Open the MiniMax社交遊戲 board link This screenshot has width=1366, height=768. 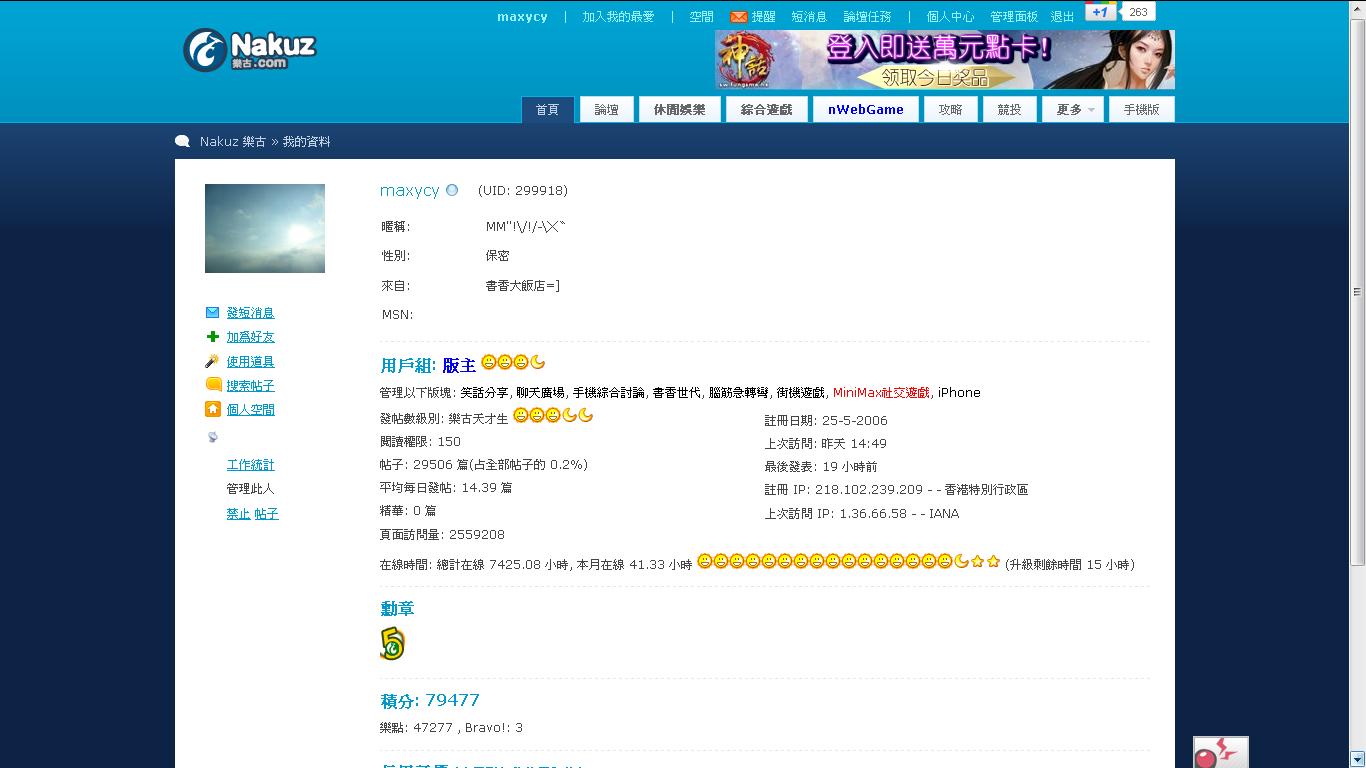click(x=881, y=393)
